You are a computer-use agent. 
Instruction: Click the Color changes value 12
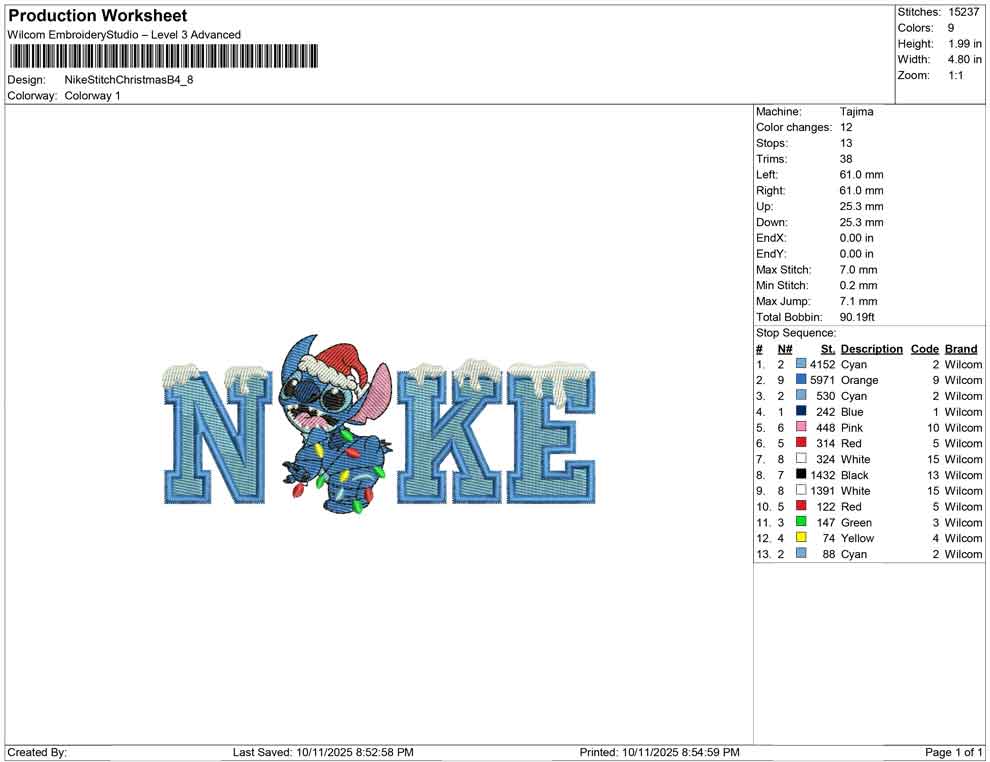(846, 128)
